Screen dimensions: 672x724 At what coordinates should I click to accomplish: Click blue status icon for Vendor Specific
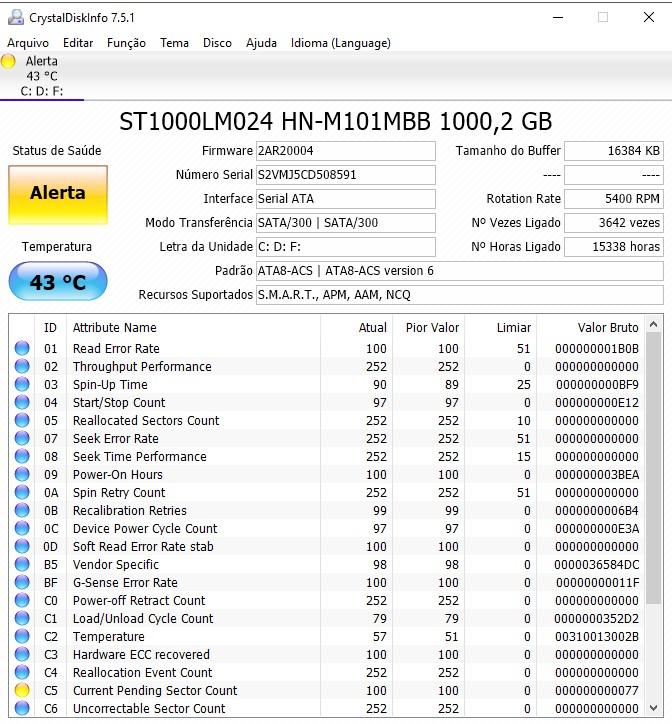(x=22, y=565)
